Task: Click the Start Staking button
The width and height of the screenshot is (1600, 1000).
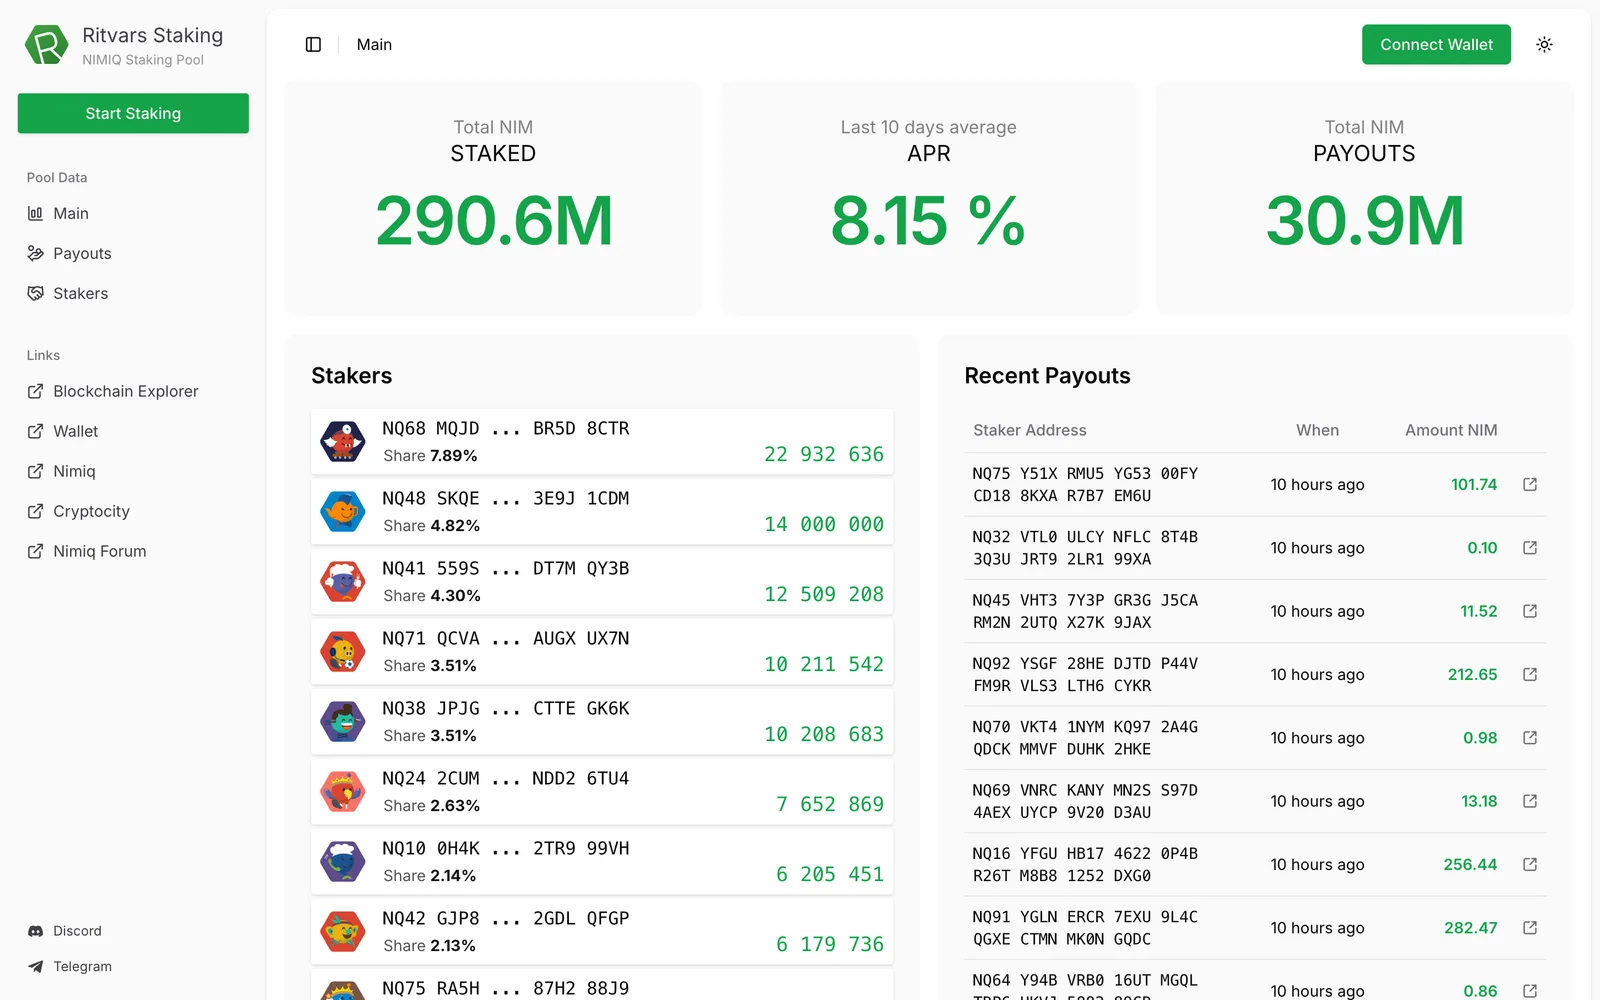Action: pyautogui.click(x=133, y=113)
